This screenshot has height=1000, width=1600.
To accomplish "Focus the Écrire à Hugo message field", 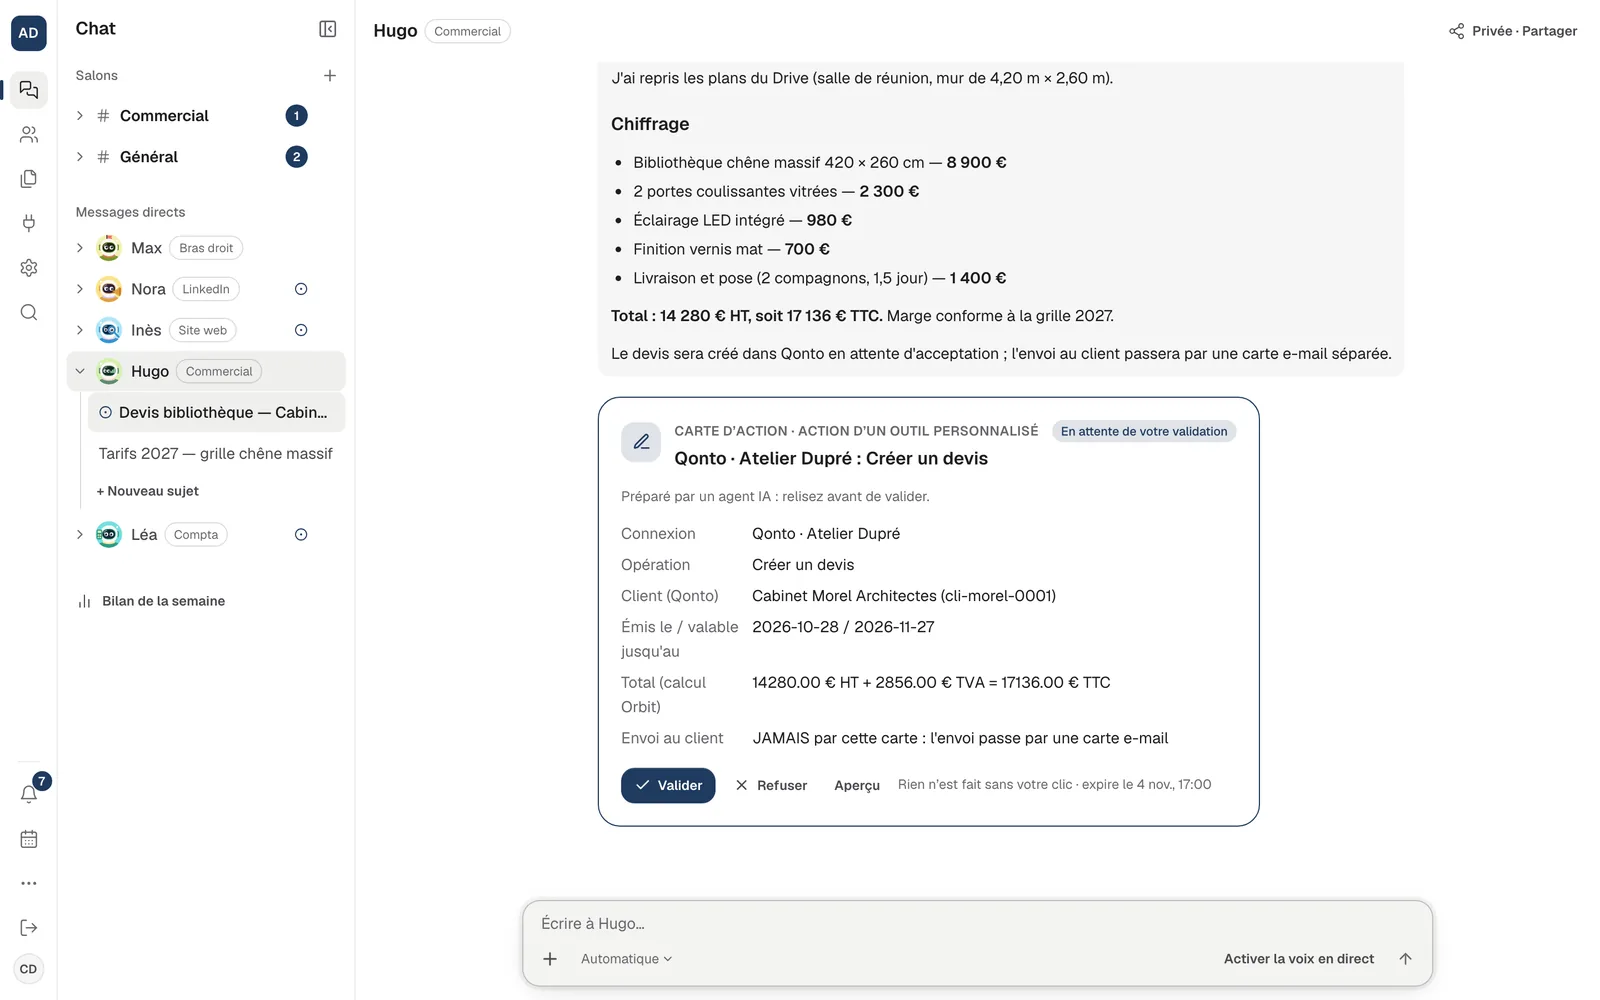I will [977, 924].
